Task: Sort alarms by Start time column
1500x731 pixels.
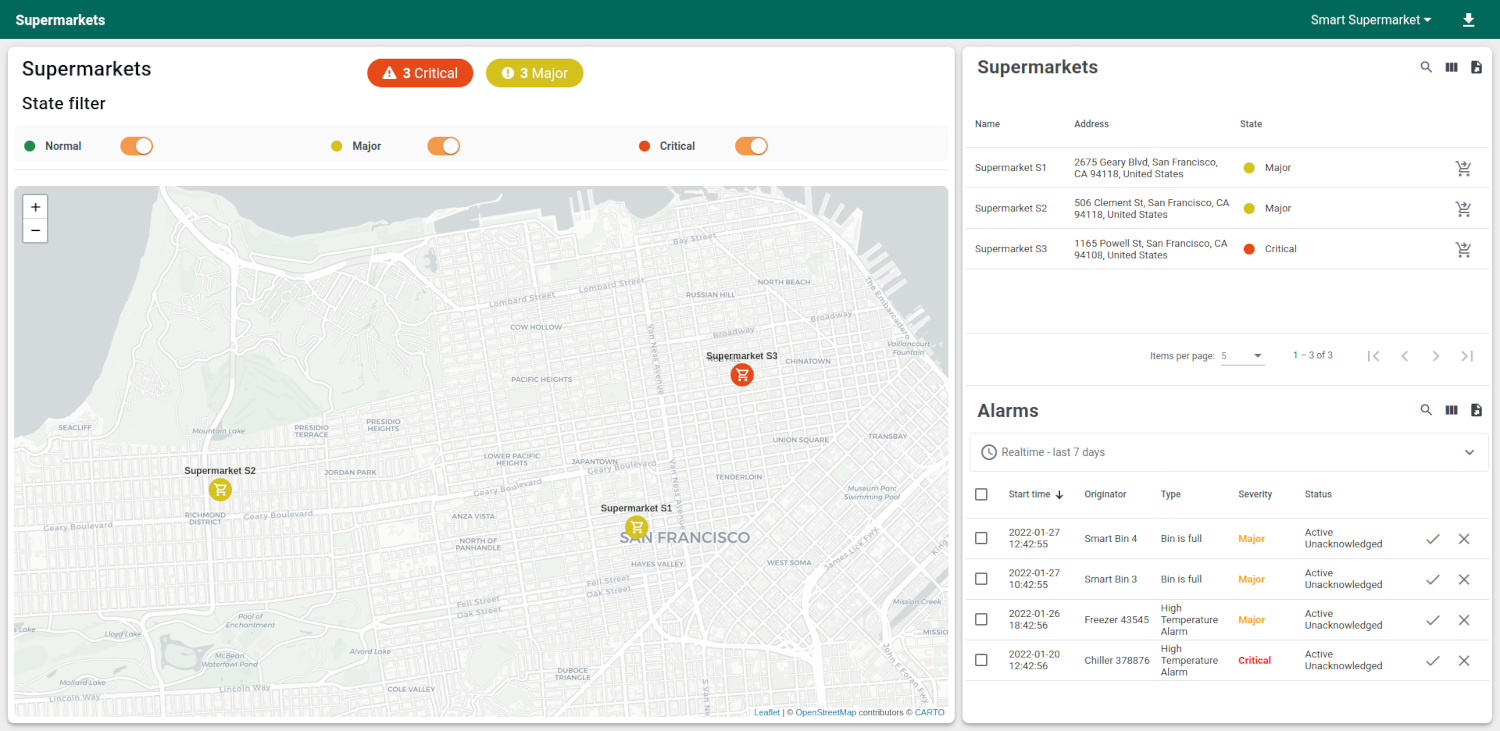Action: coord(1029,494)
